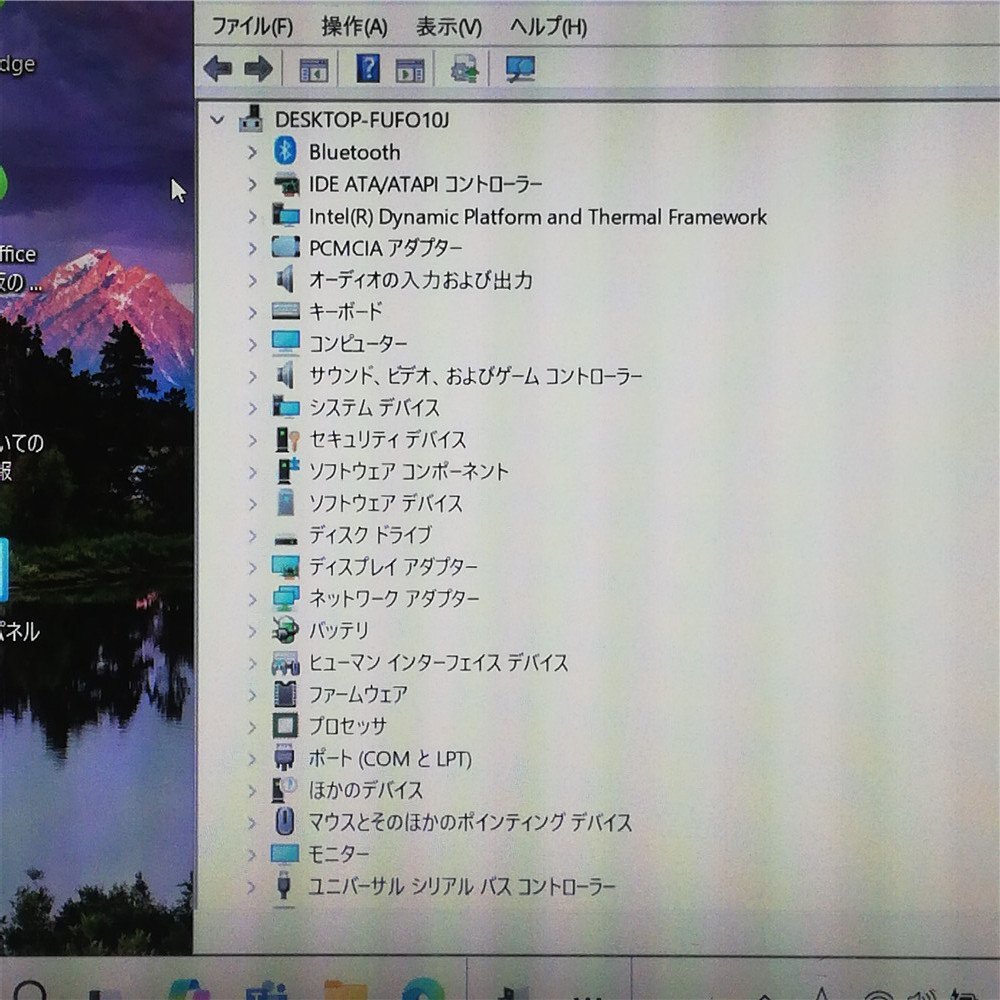Select the computer-search icon at toolbar end
The image size is (1000, 1000).
click(x=518, y=68)
